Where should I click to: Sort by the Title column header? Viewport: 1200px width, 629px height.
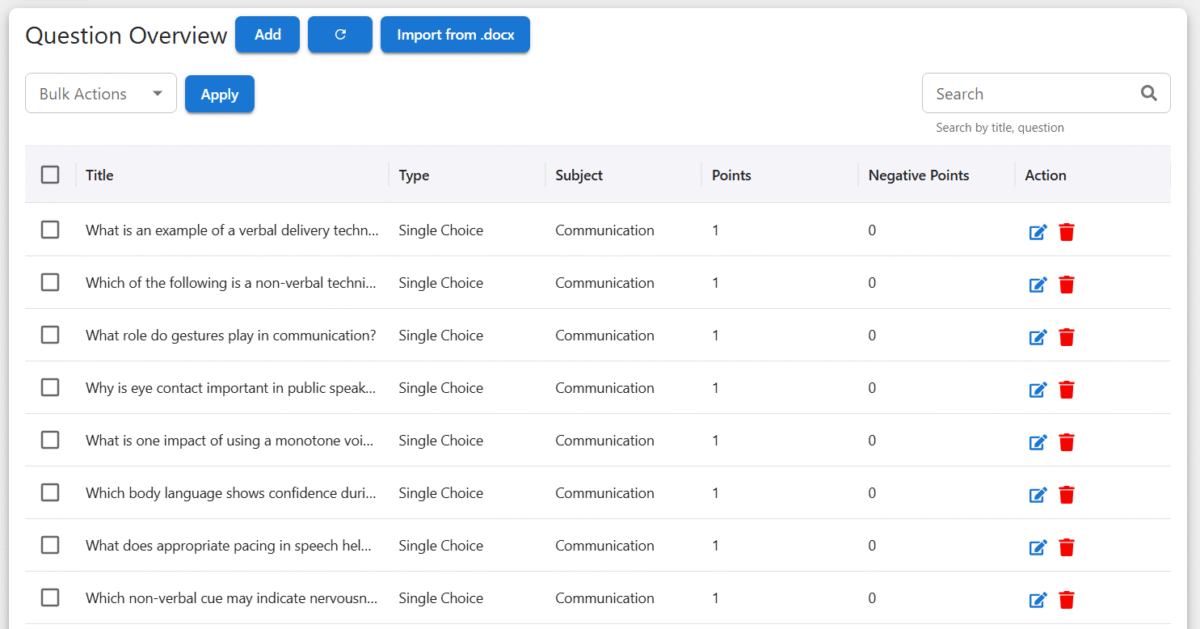tap(100, 175)
